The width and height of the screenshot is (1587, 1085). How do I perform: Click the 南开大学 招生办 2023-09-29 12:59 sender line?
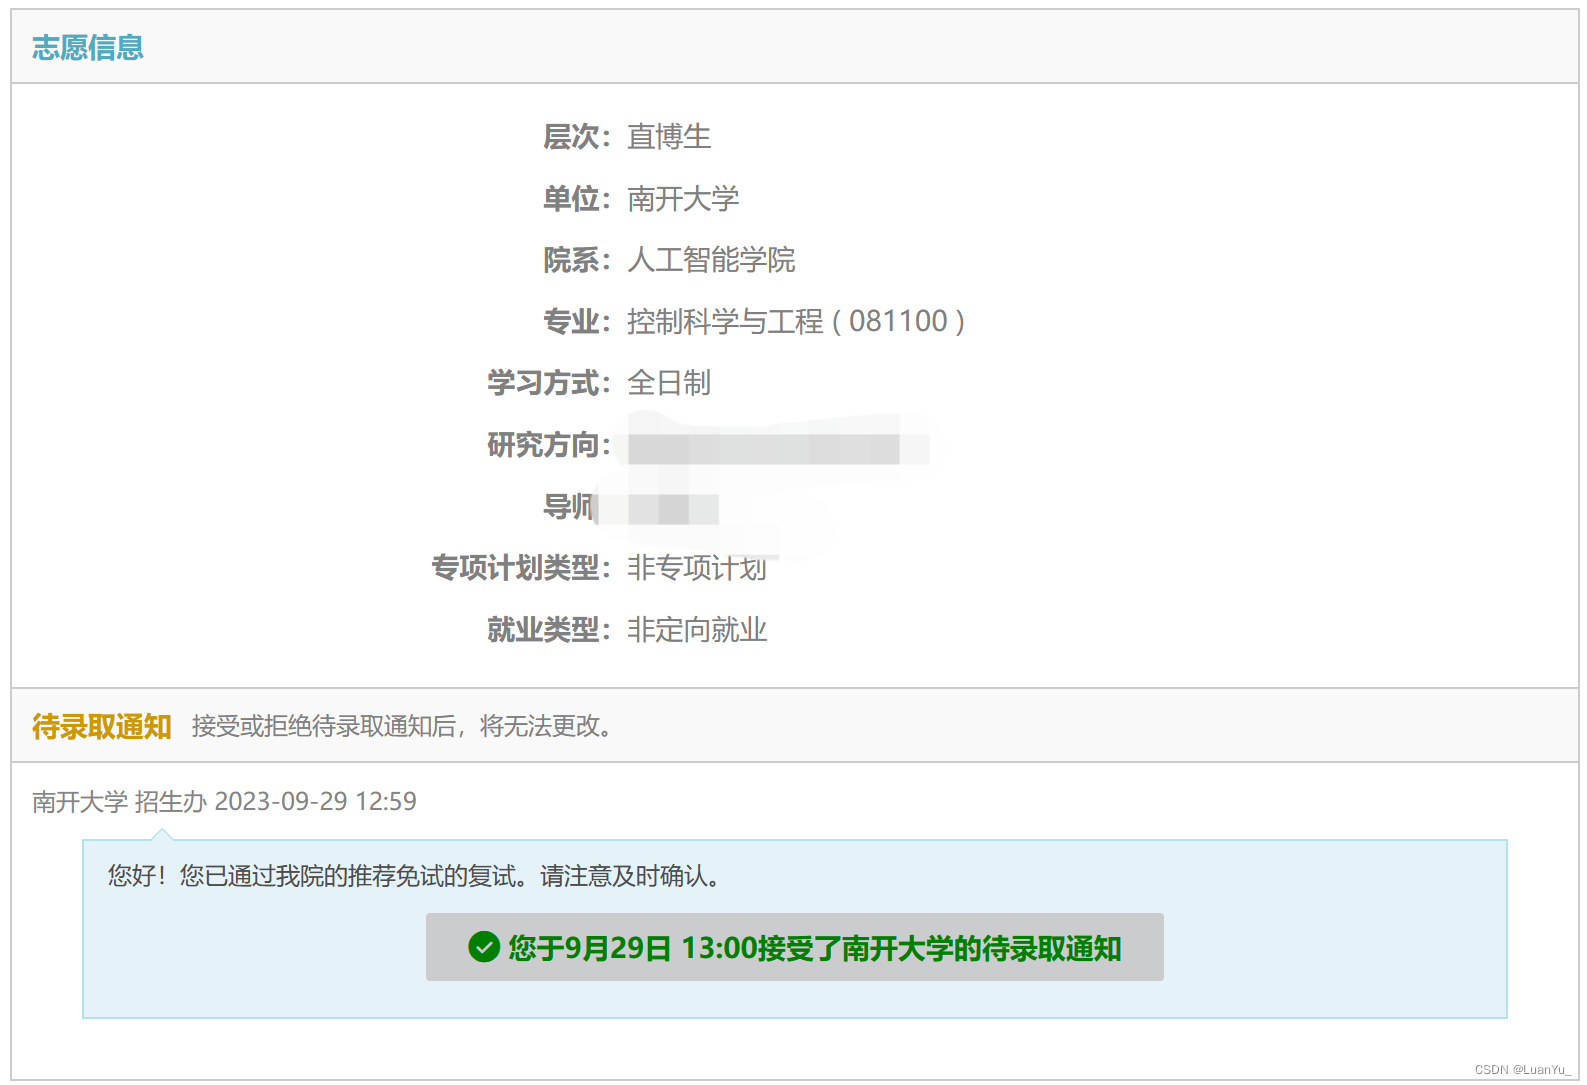point(224,802)
